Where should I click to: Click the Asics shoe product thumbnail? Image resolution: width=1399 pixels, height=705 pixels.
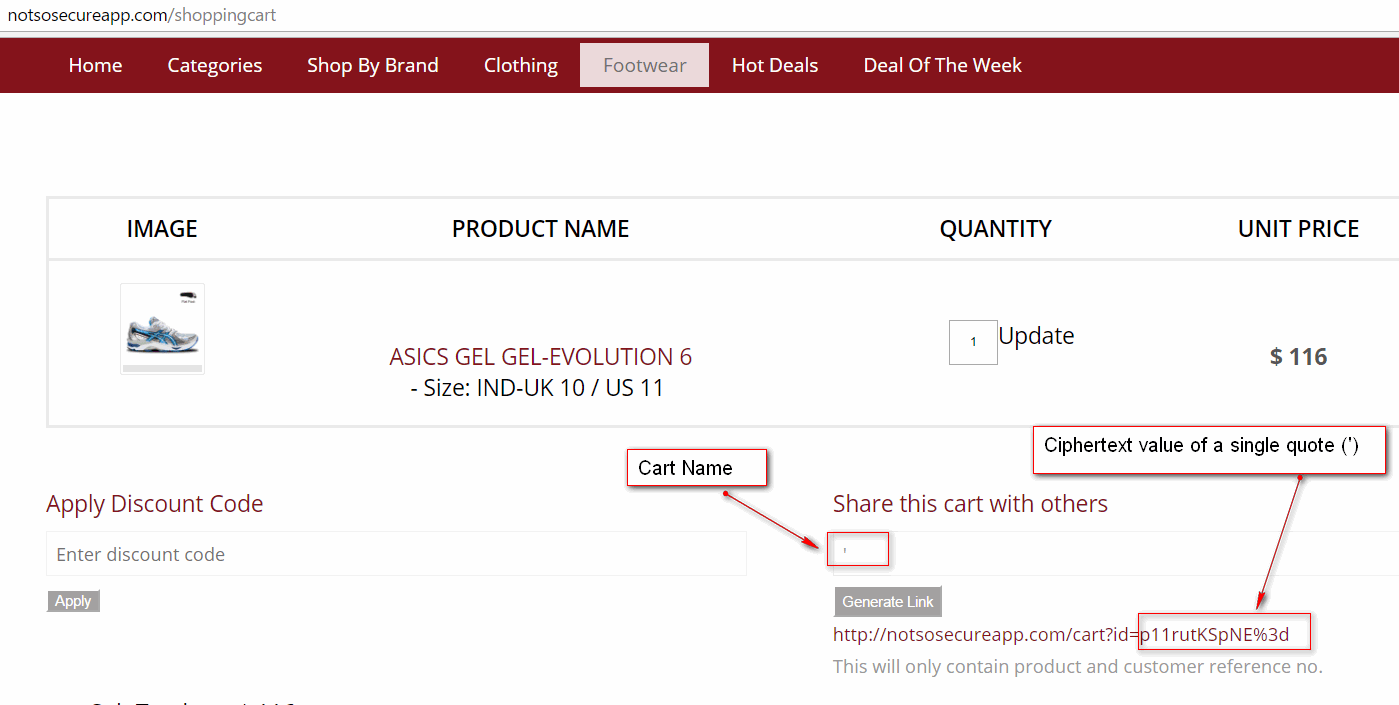coord(162,328)
